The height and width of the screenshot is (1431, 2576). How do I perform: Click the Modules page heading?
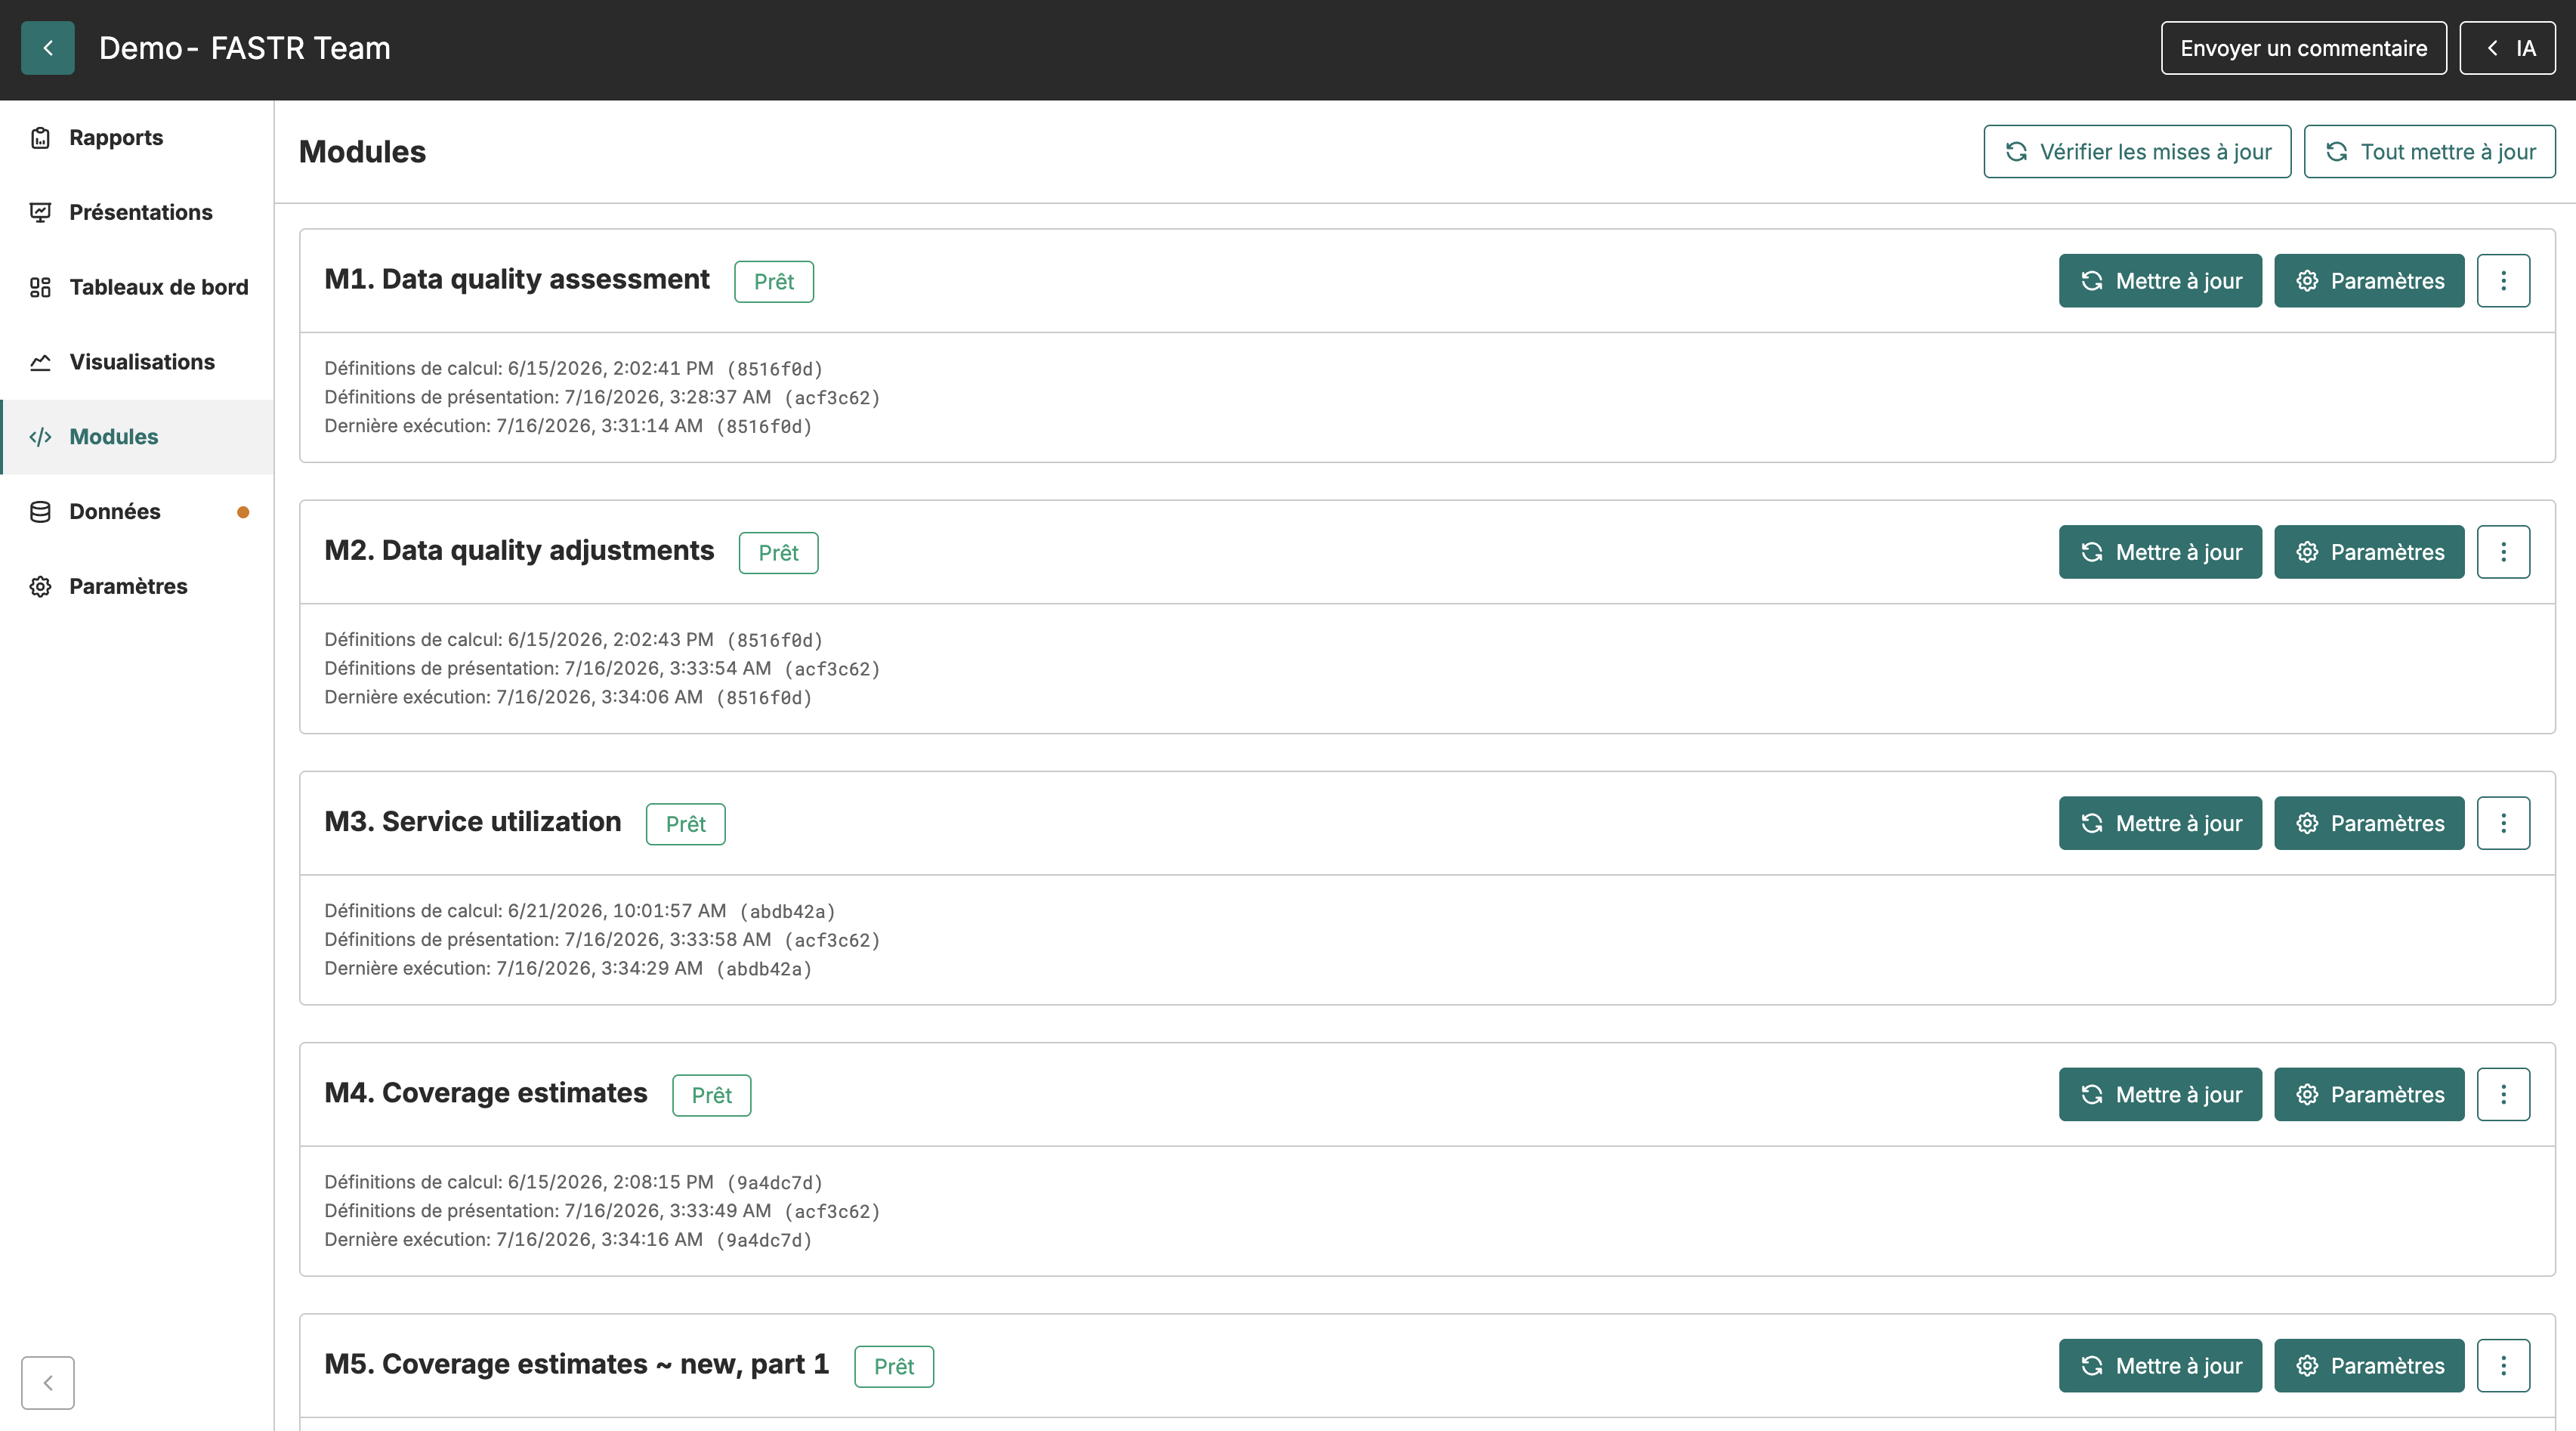[x=362, y=152]
